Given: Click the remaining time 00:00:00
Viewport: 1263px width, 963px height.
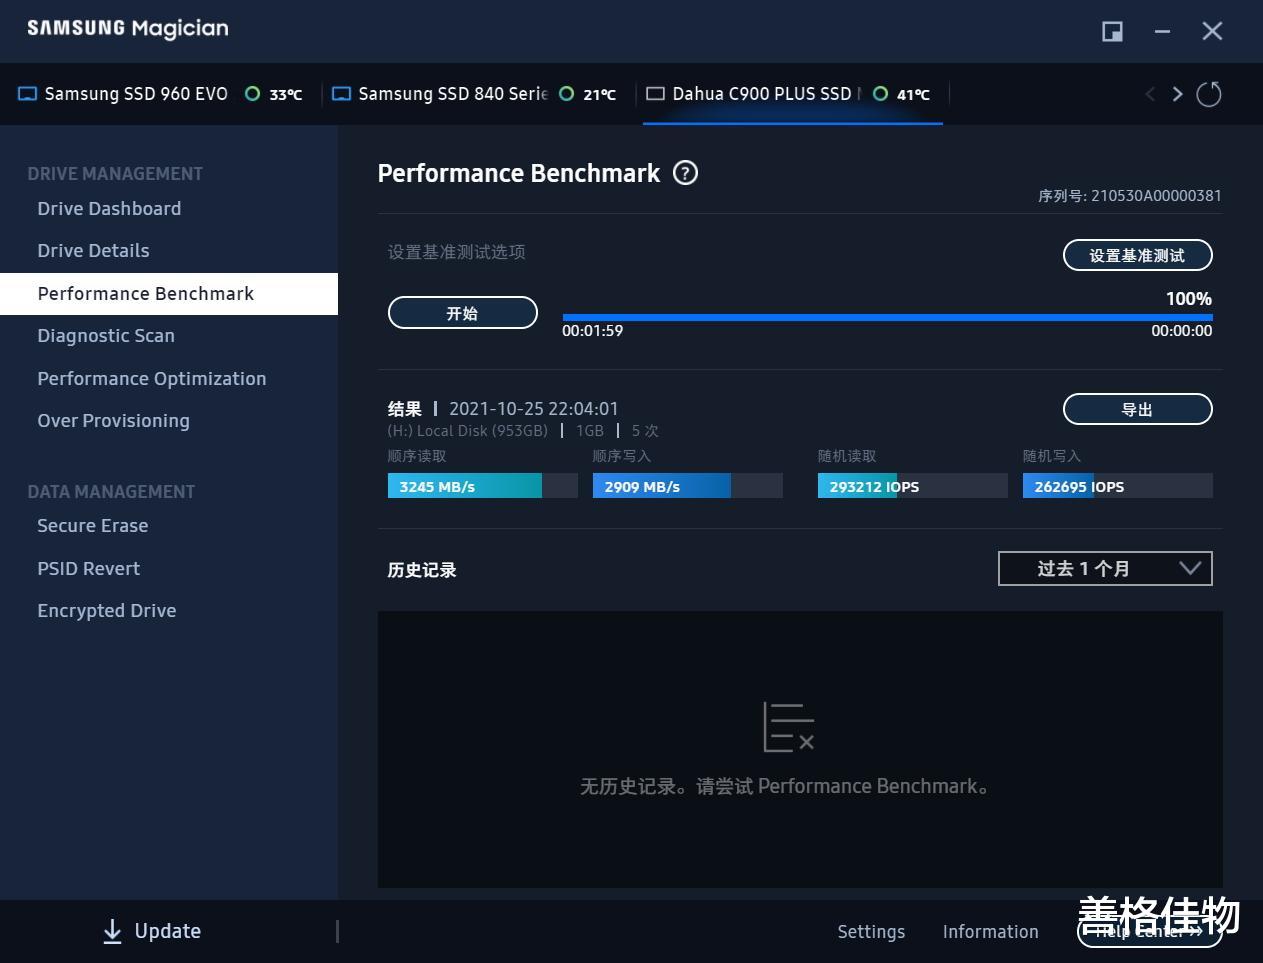Looking at the screenshot, I should (x=1182, y=331).
